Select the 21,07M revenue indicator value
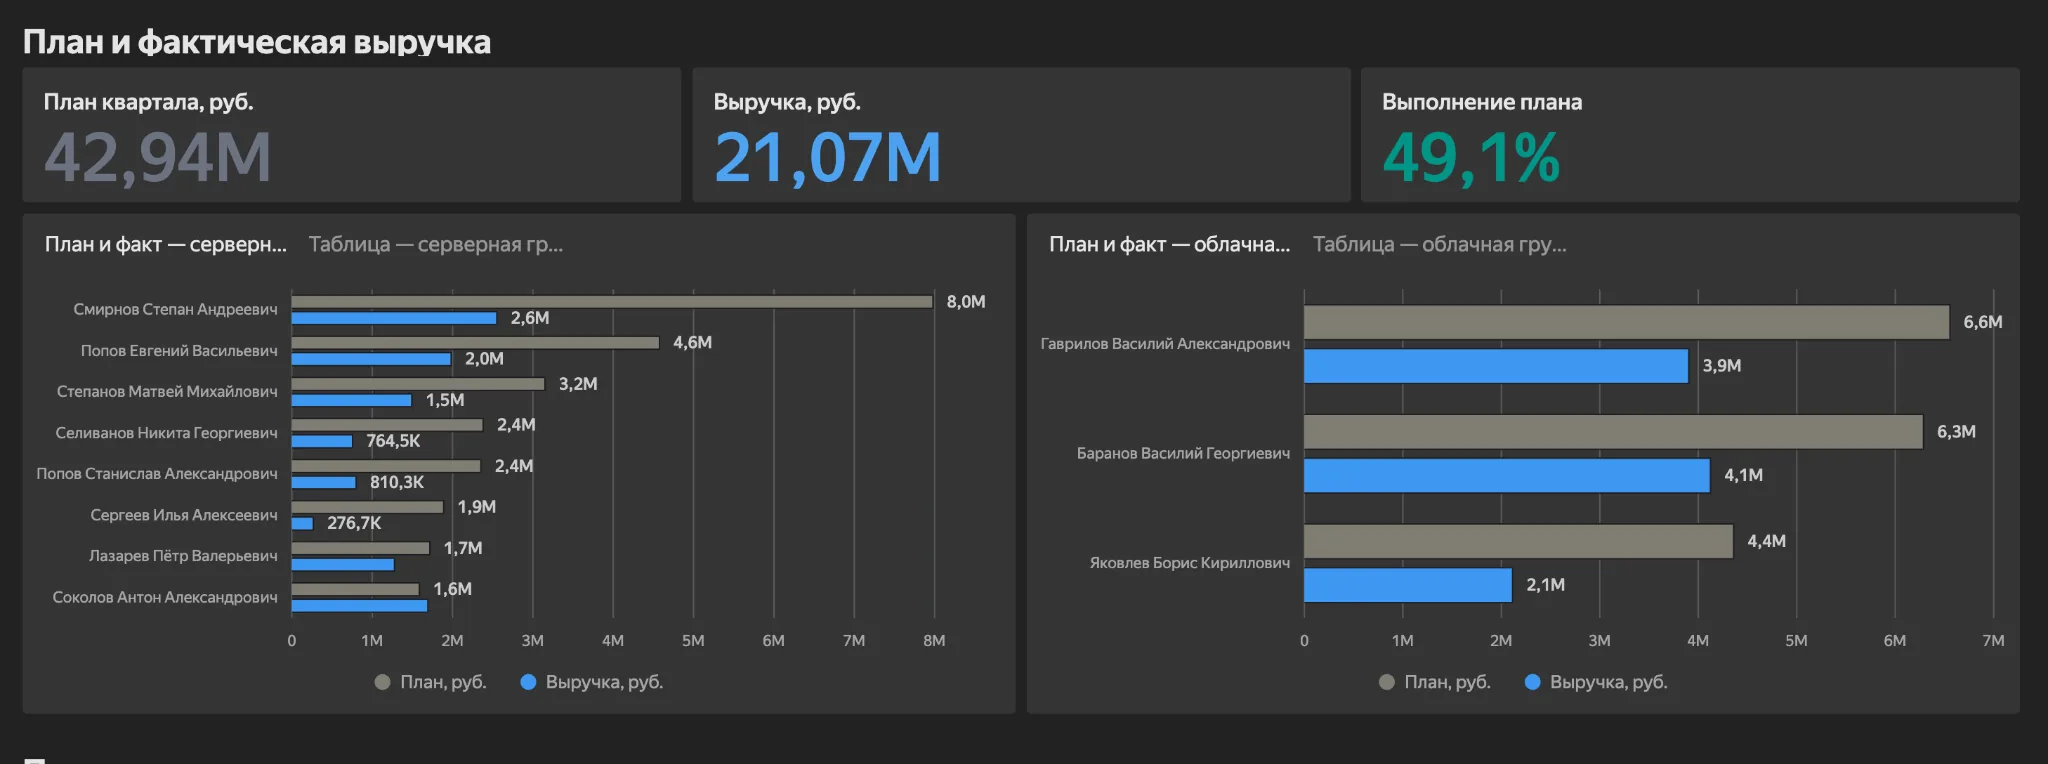The image size is (2048, 764). tap(828, 158)
